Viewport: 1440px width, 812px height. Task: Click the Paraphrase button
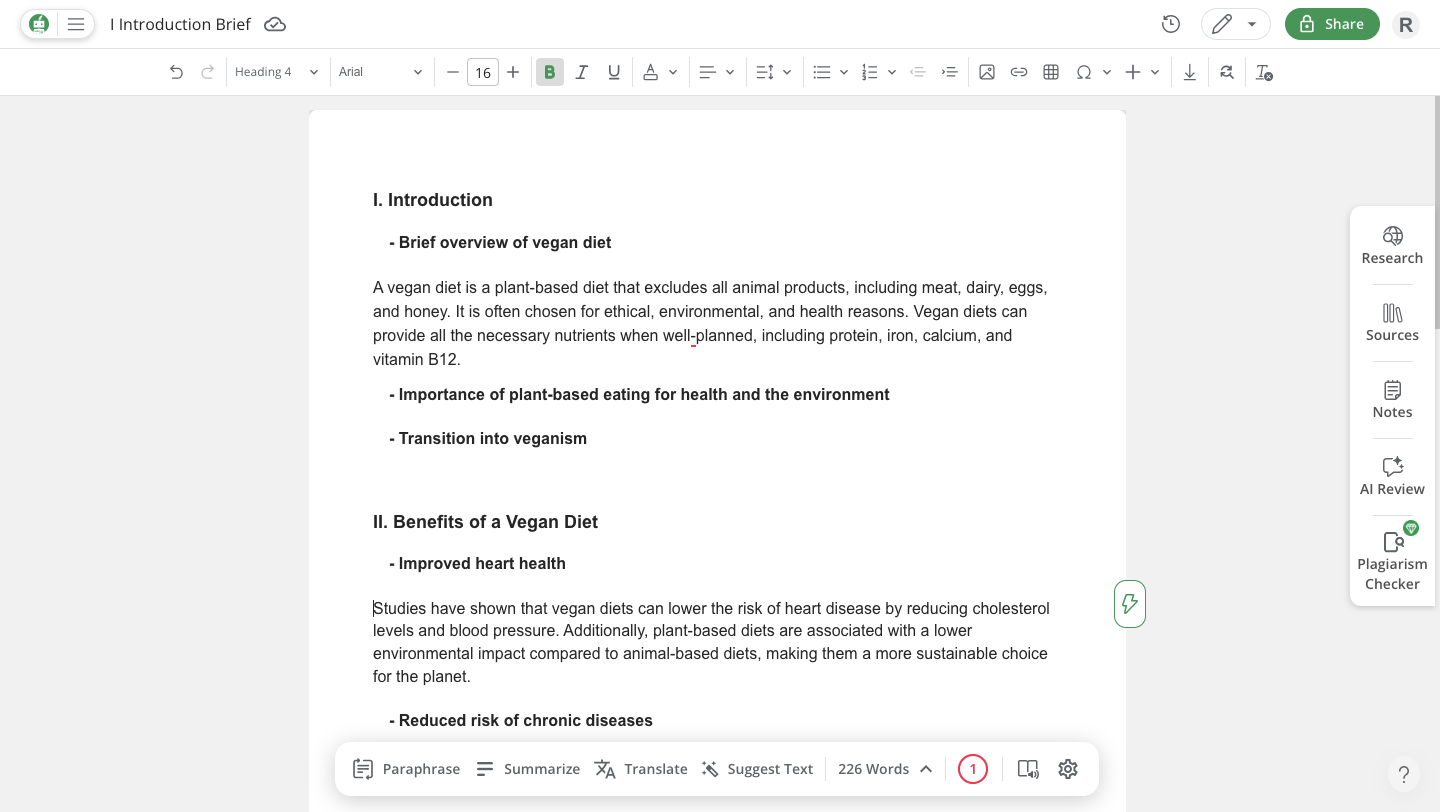[x=406, y=769]
